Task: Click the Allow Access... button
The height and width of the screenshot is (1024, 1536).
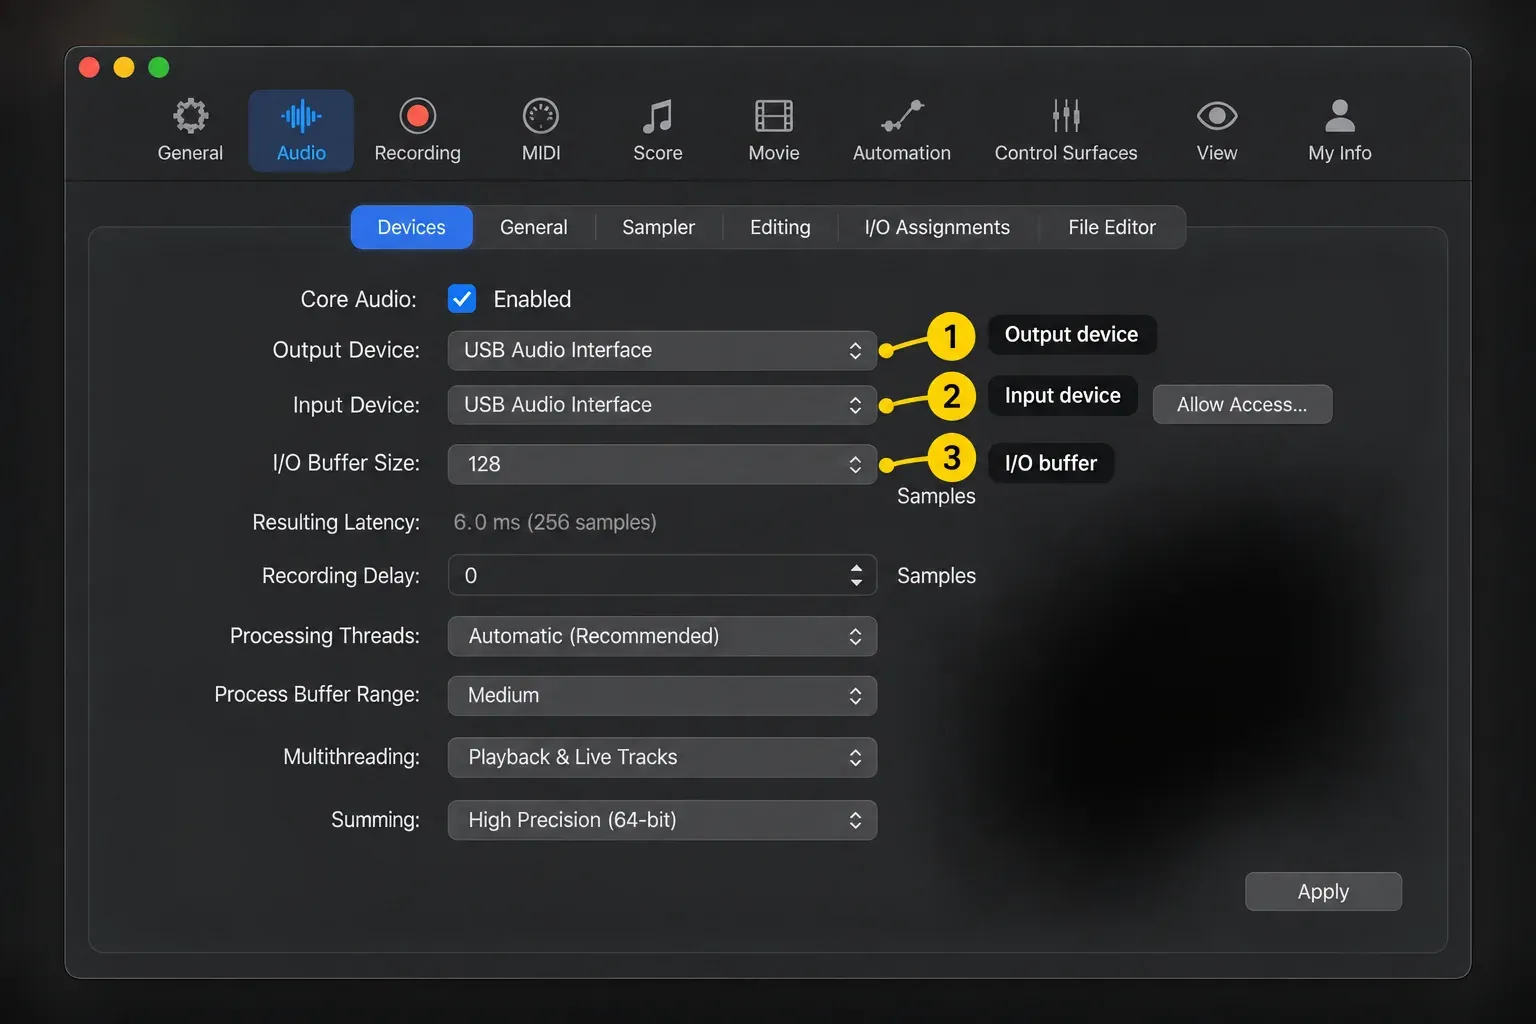Action: click(1242, 404)
